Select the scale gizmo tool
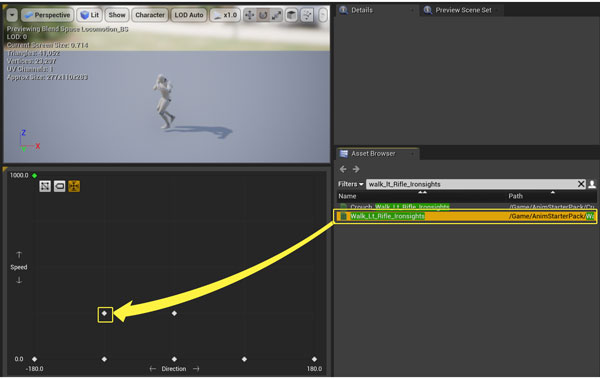The image size is (600, 379). 276,15
